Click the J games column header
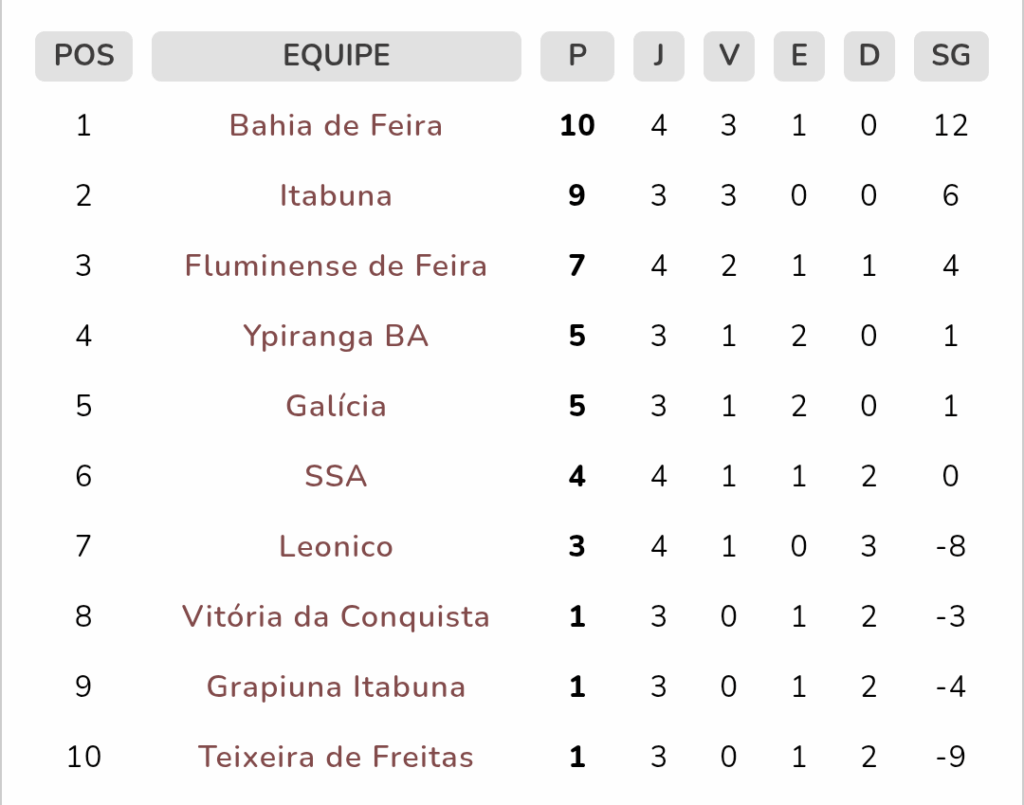The image size is (1024, 805). click(659, 56)
